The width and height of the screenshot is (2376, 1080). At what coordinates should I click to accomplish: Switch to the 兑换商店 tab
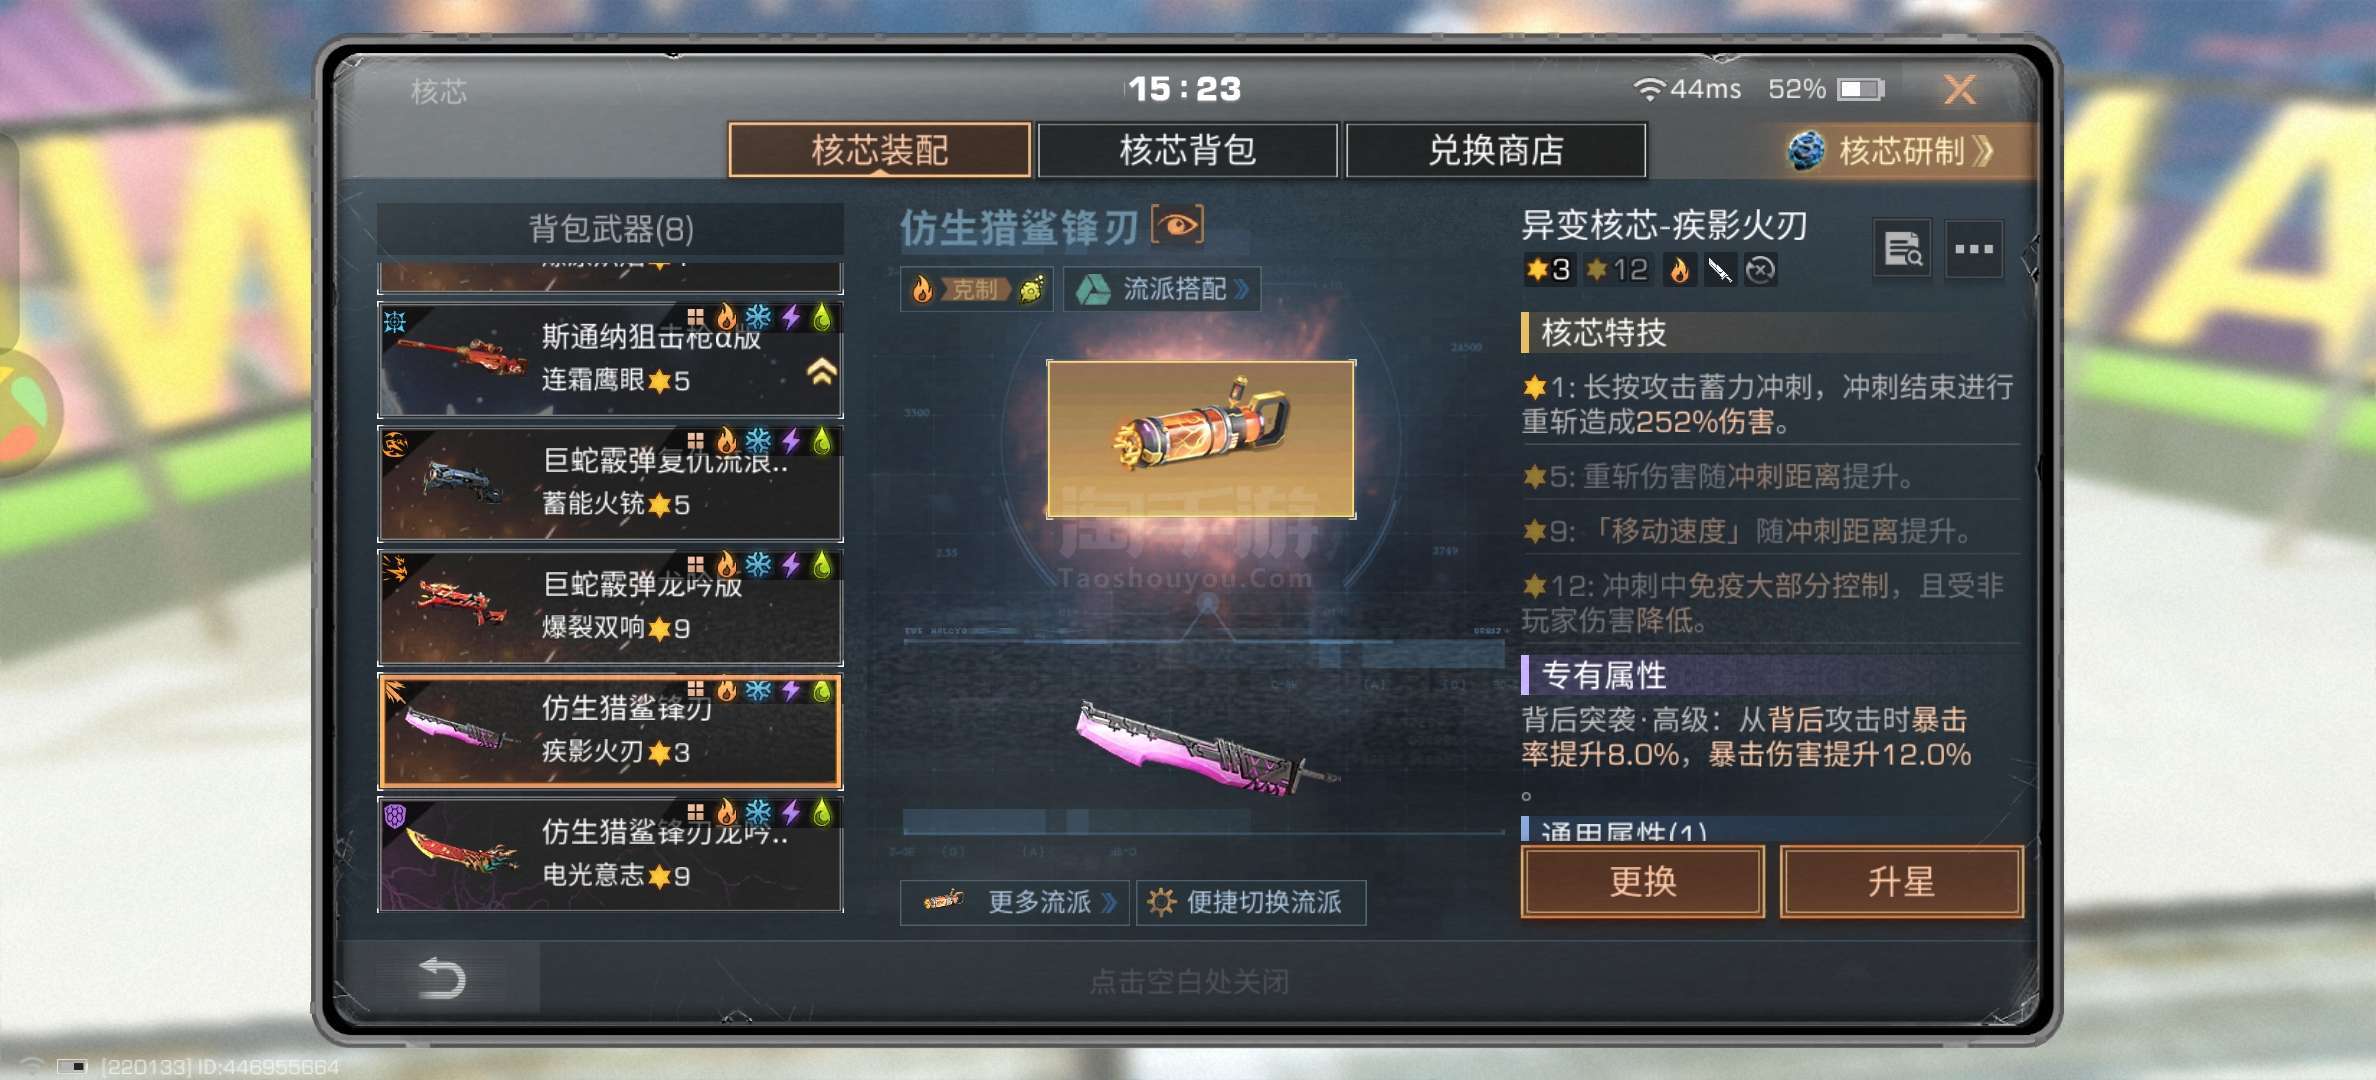(1496, 151)
